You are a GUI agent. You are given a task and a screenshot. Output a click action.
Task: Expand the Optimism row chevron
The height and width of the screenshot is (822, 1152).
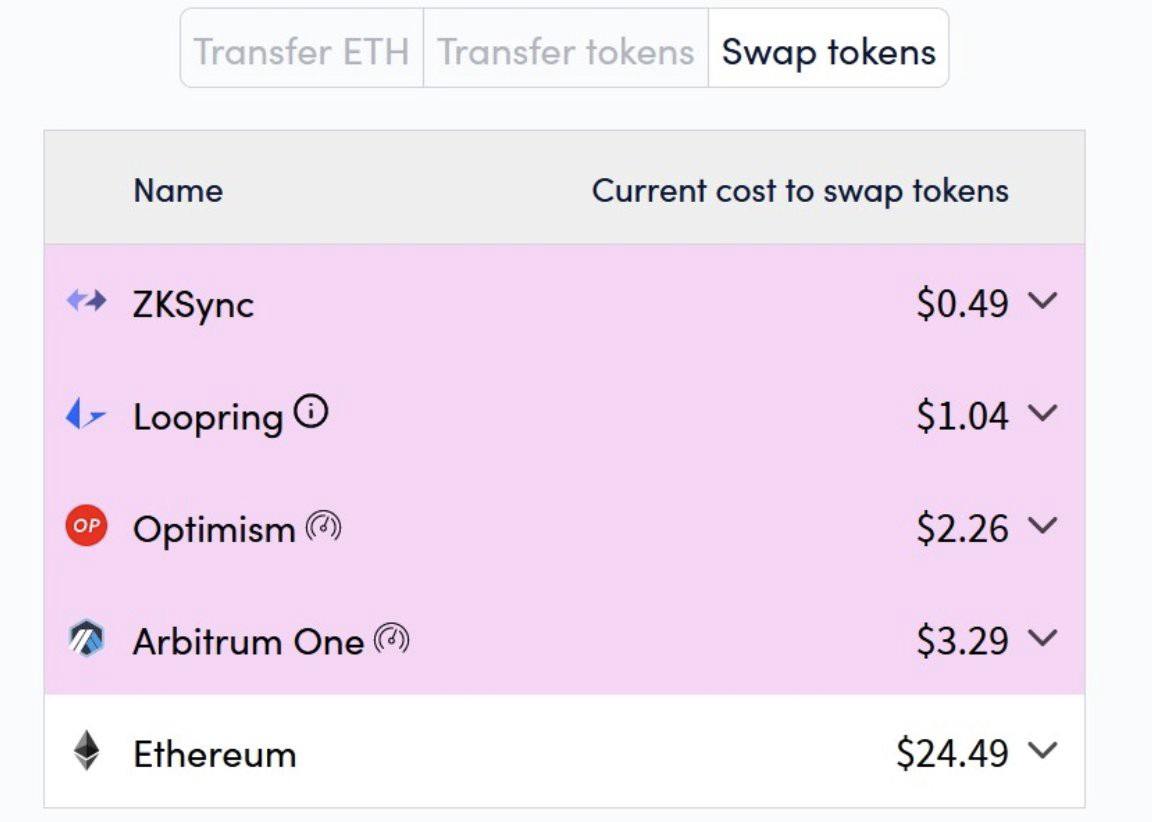(x=1043, y=526)
